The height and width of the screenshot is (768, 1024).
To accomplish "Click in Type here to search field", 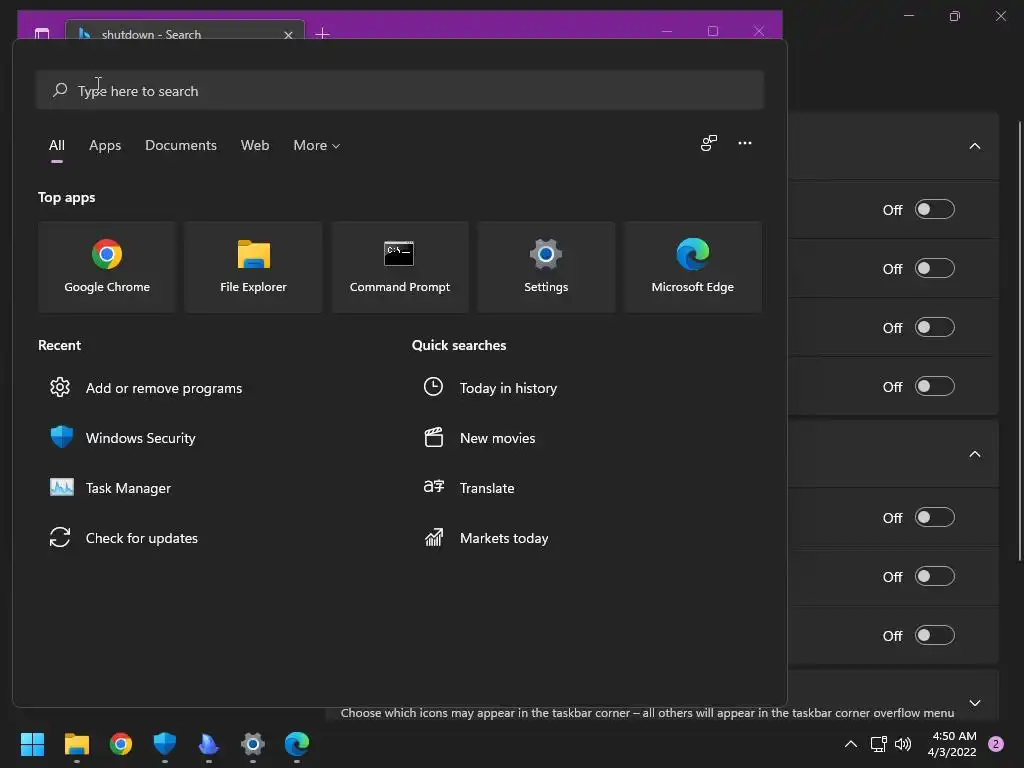I will tap(400, 91).
